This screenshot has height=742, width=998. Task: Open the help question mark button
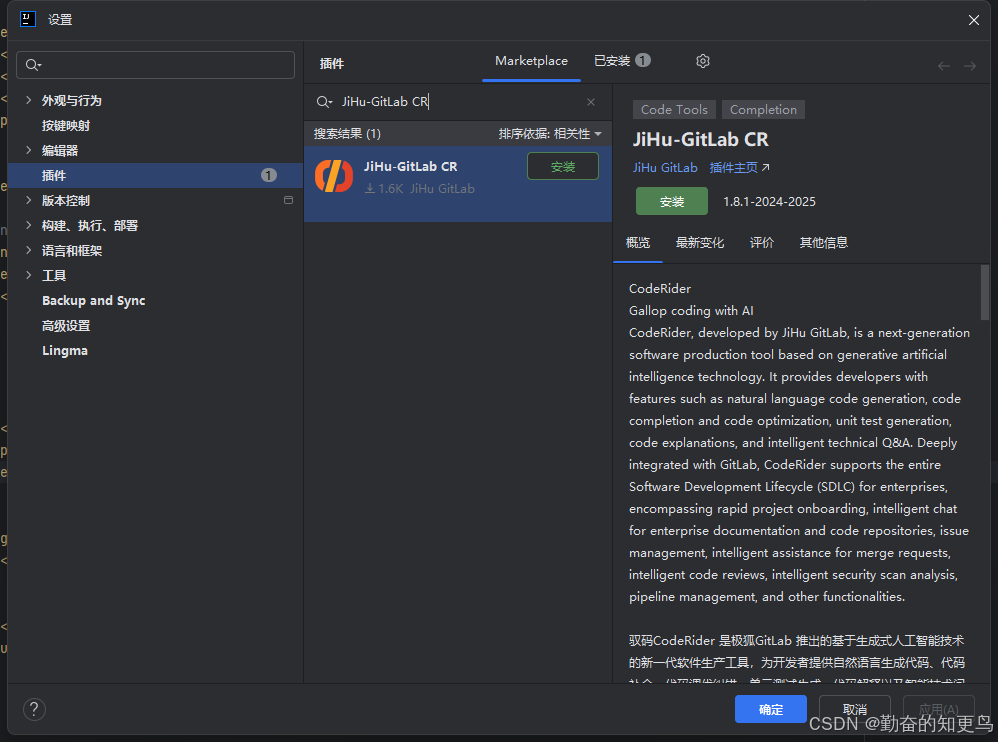(x=34, y=709)
